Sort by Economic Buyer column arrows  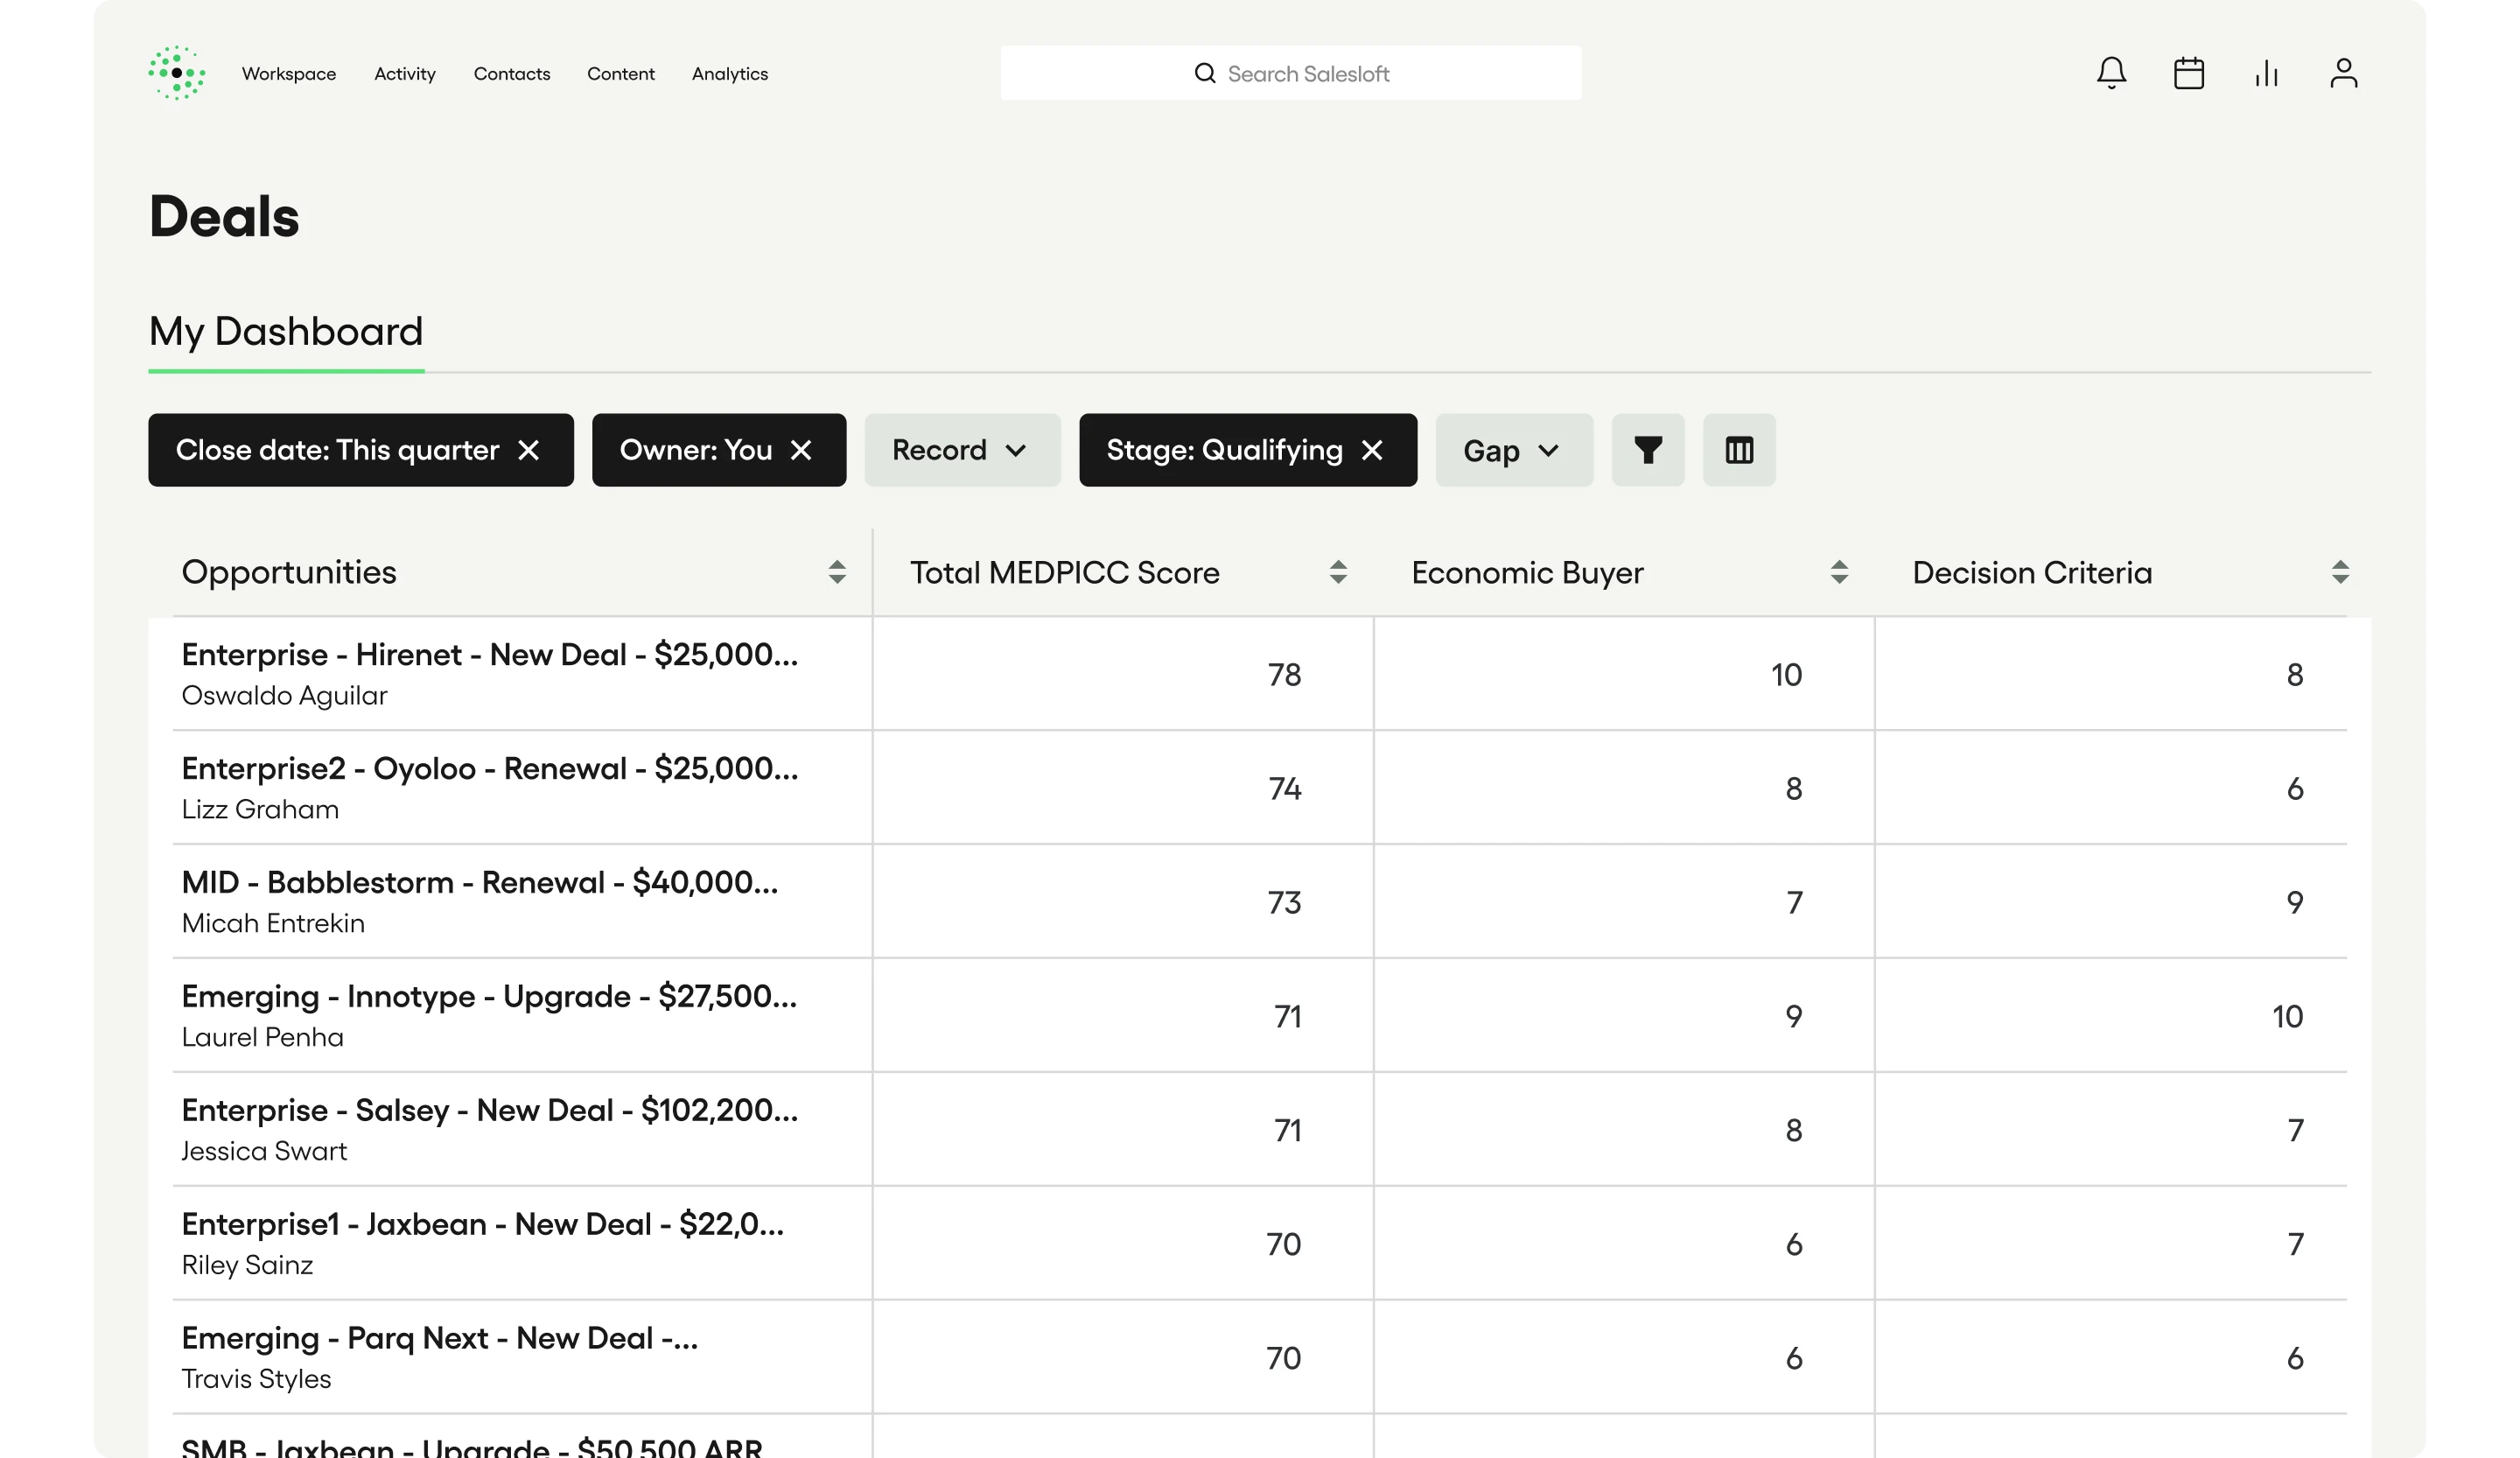(1839, 572)
